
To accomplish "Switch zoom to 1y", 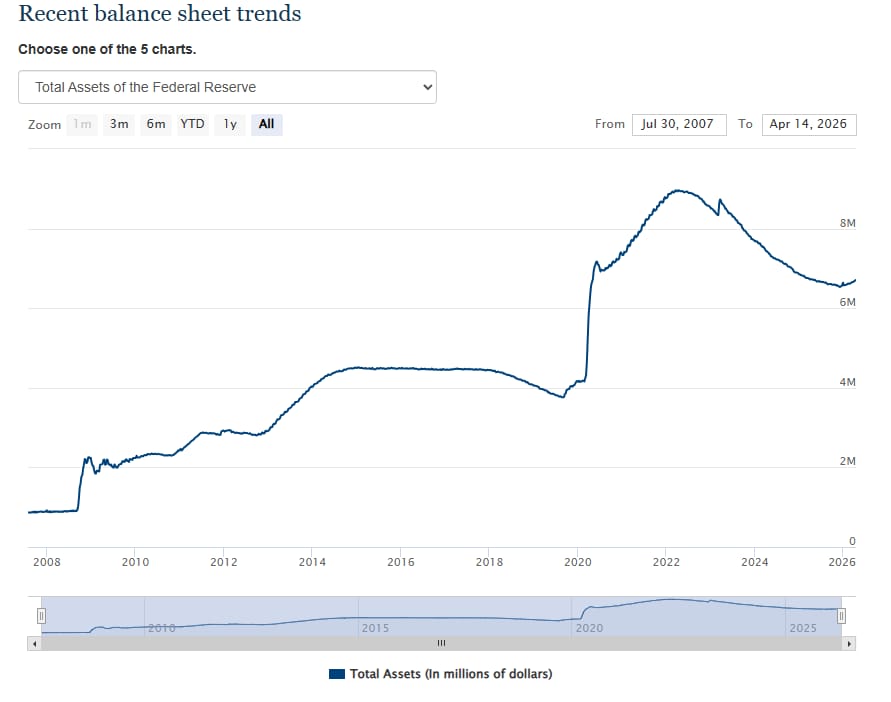I will pyautogui.click(x=230, y=124).
